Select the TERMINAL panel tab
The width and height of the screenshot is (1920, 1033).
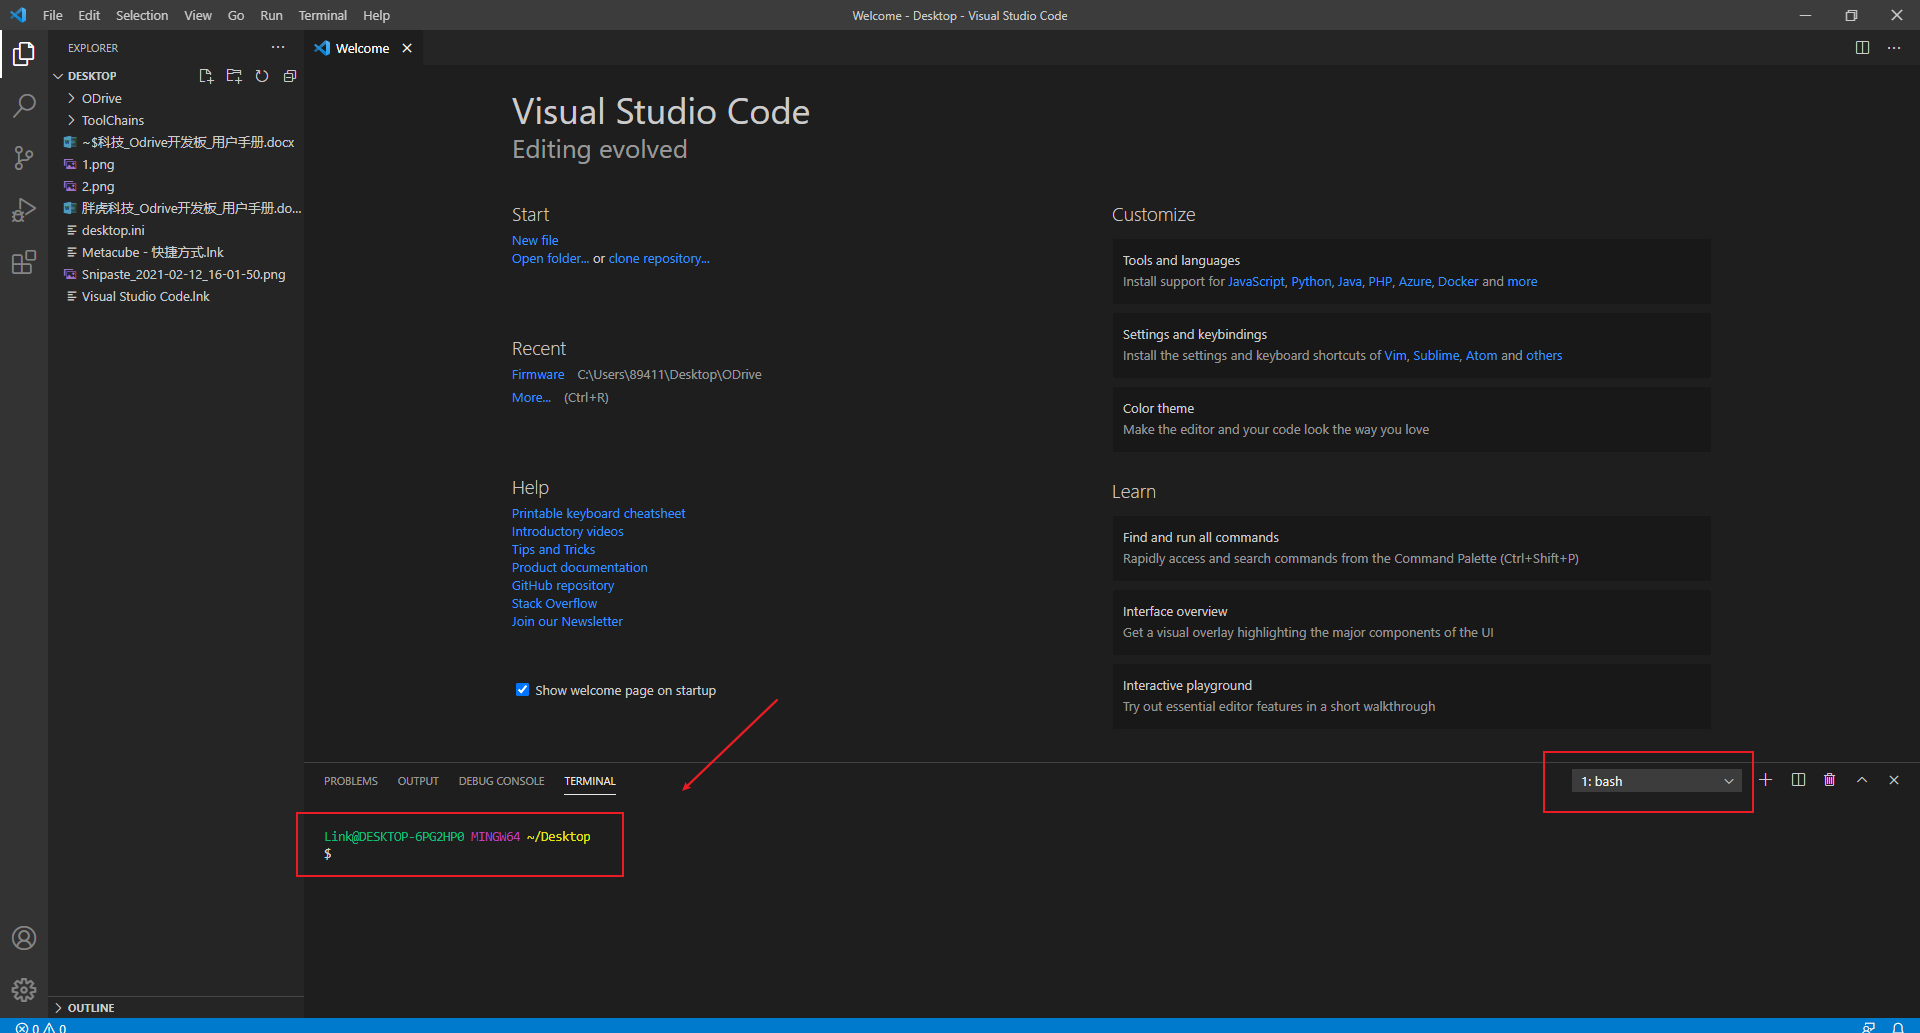click(590, 781)
